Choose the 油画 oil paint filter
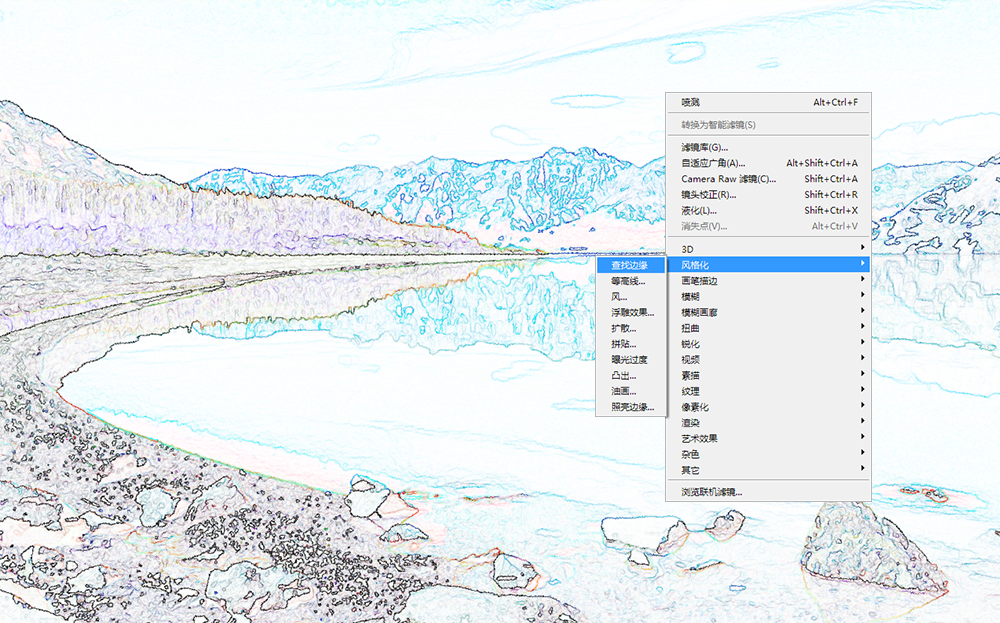The width and height of the screenshot is (1000, 623). click(x=624, y=391)
